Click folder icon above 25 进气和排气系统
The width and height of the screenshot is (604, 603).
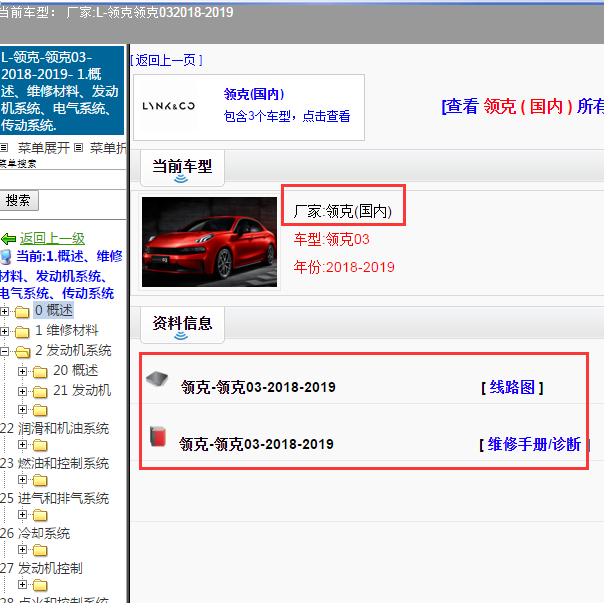40,480
